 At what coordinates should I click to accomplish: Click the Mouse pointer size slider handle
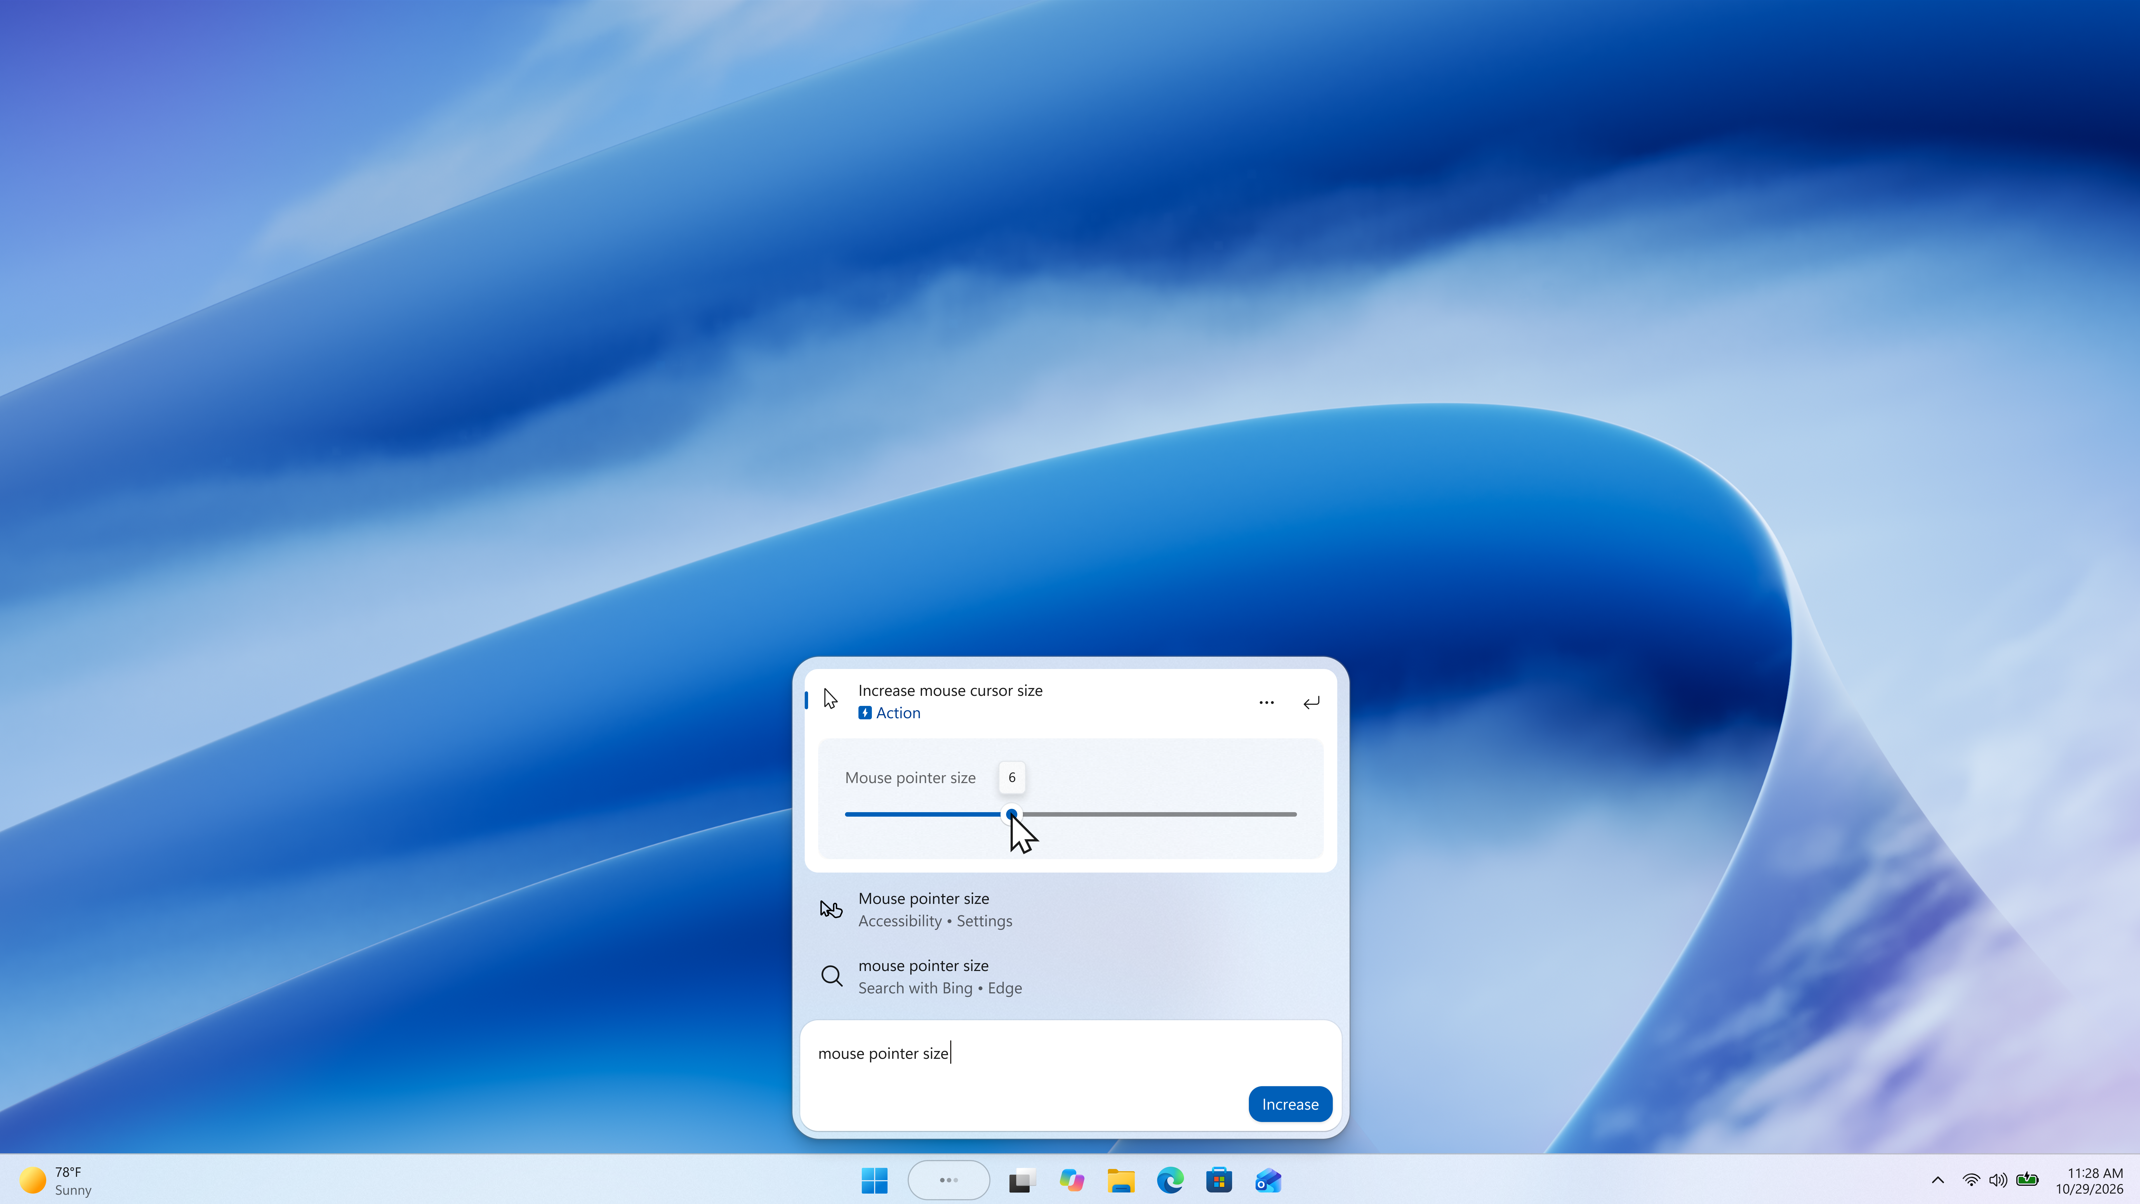click(x=1012, y=814)
